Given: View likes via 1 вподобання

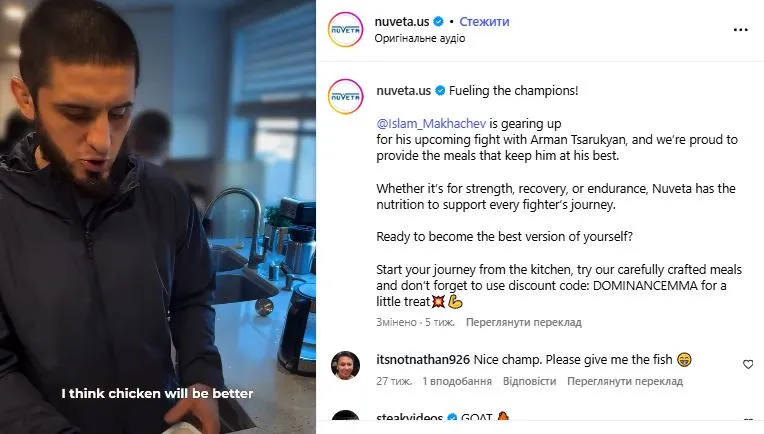Looking at the screenshot, I should click(457, 381).
